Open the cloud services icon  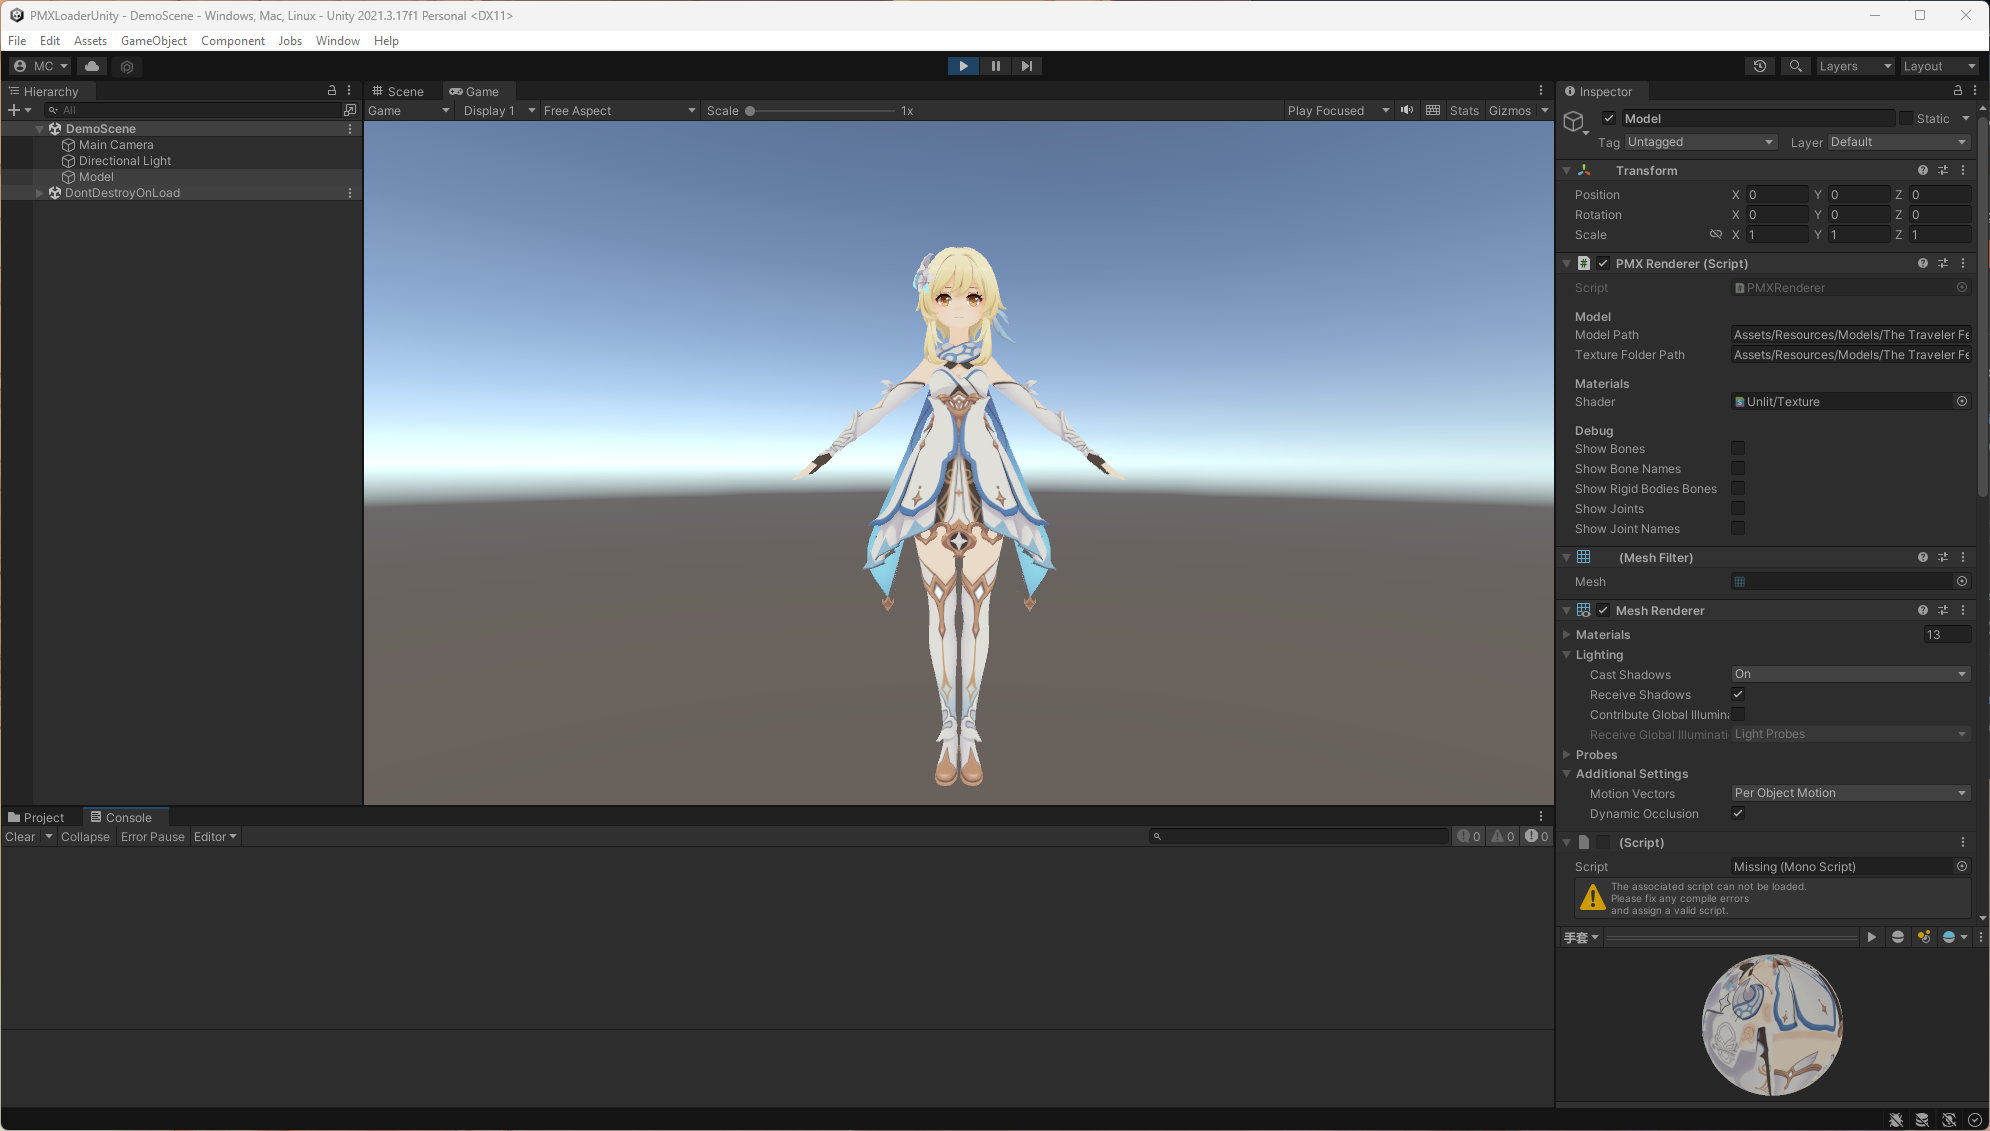(x=92, y=66)
